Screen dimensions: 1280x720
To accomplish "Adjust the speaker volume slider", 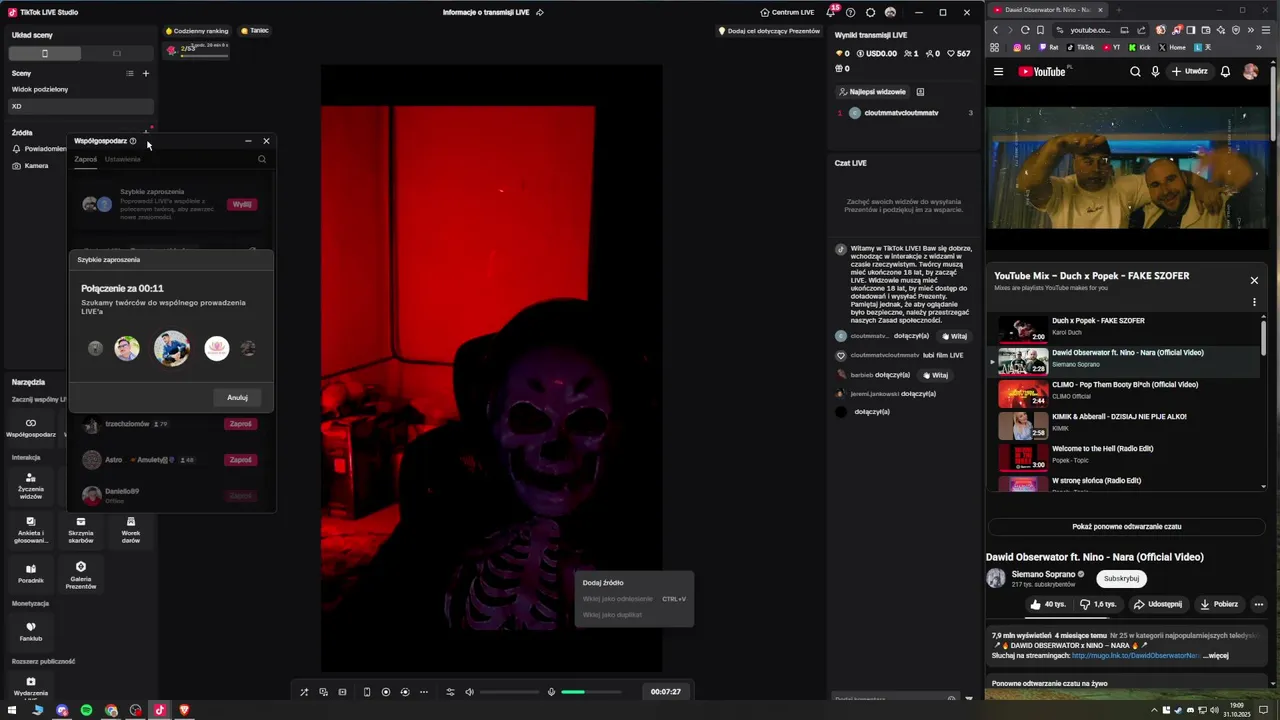I will point(510,692).
